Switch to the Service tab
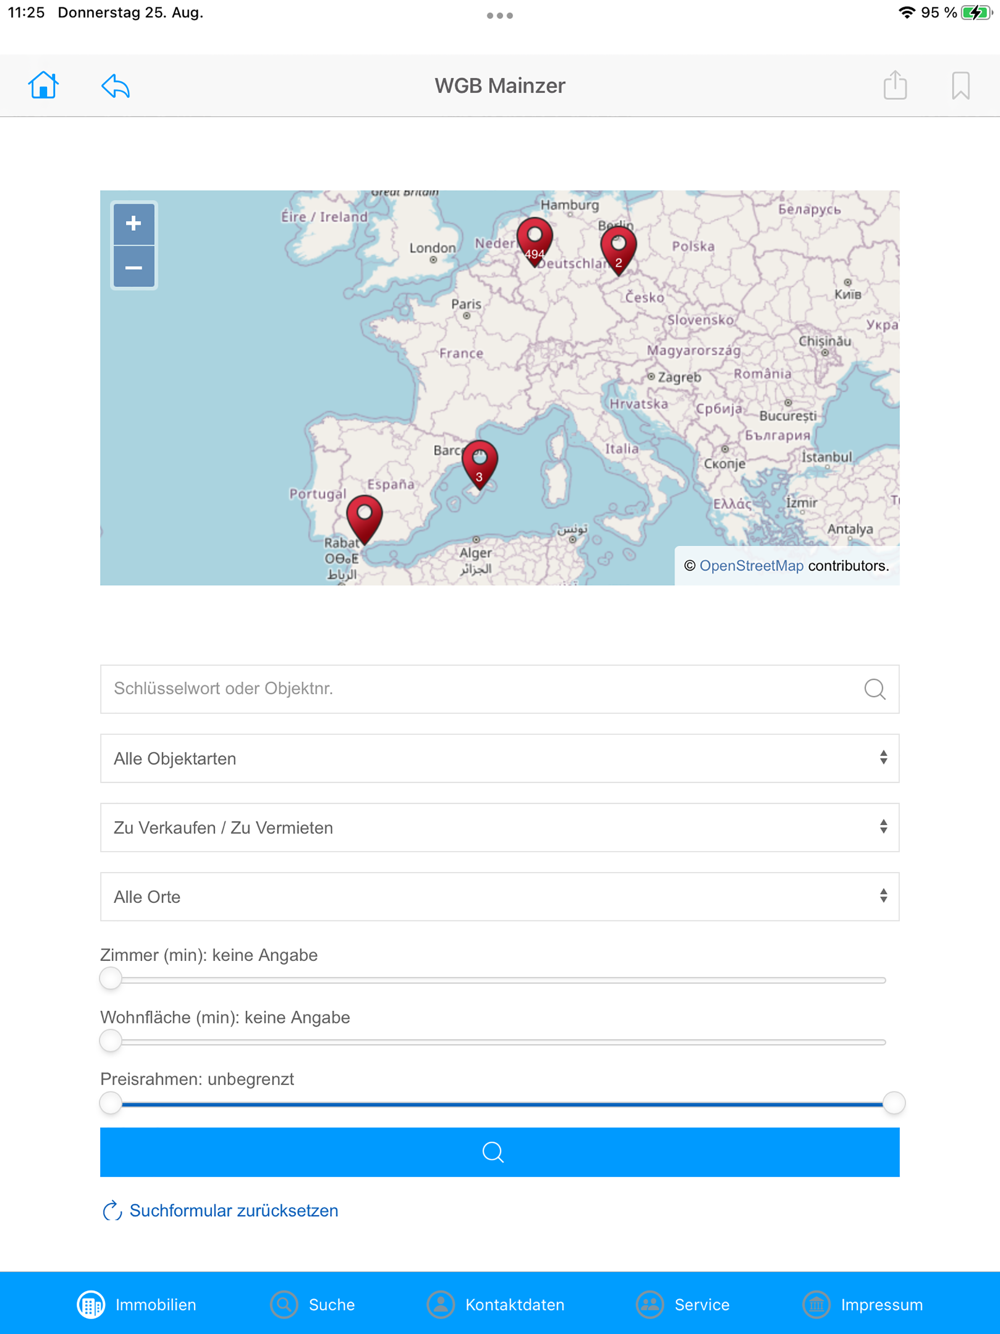This screenshot has height=1334, width=1000. click(683, 1304)
